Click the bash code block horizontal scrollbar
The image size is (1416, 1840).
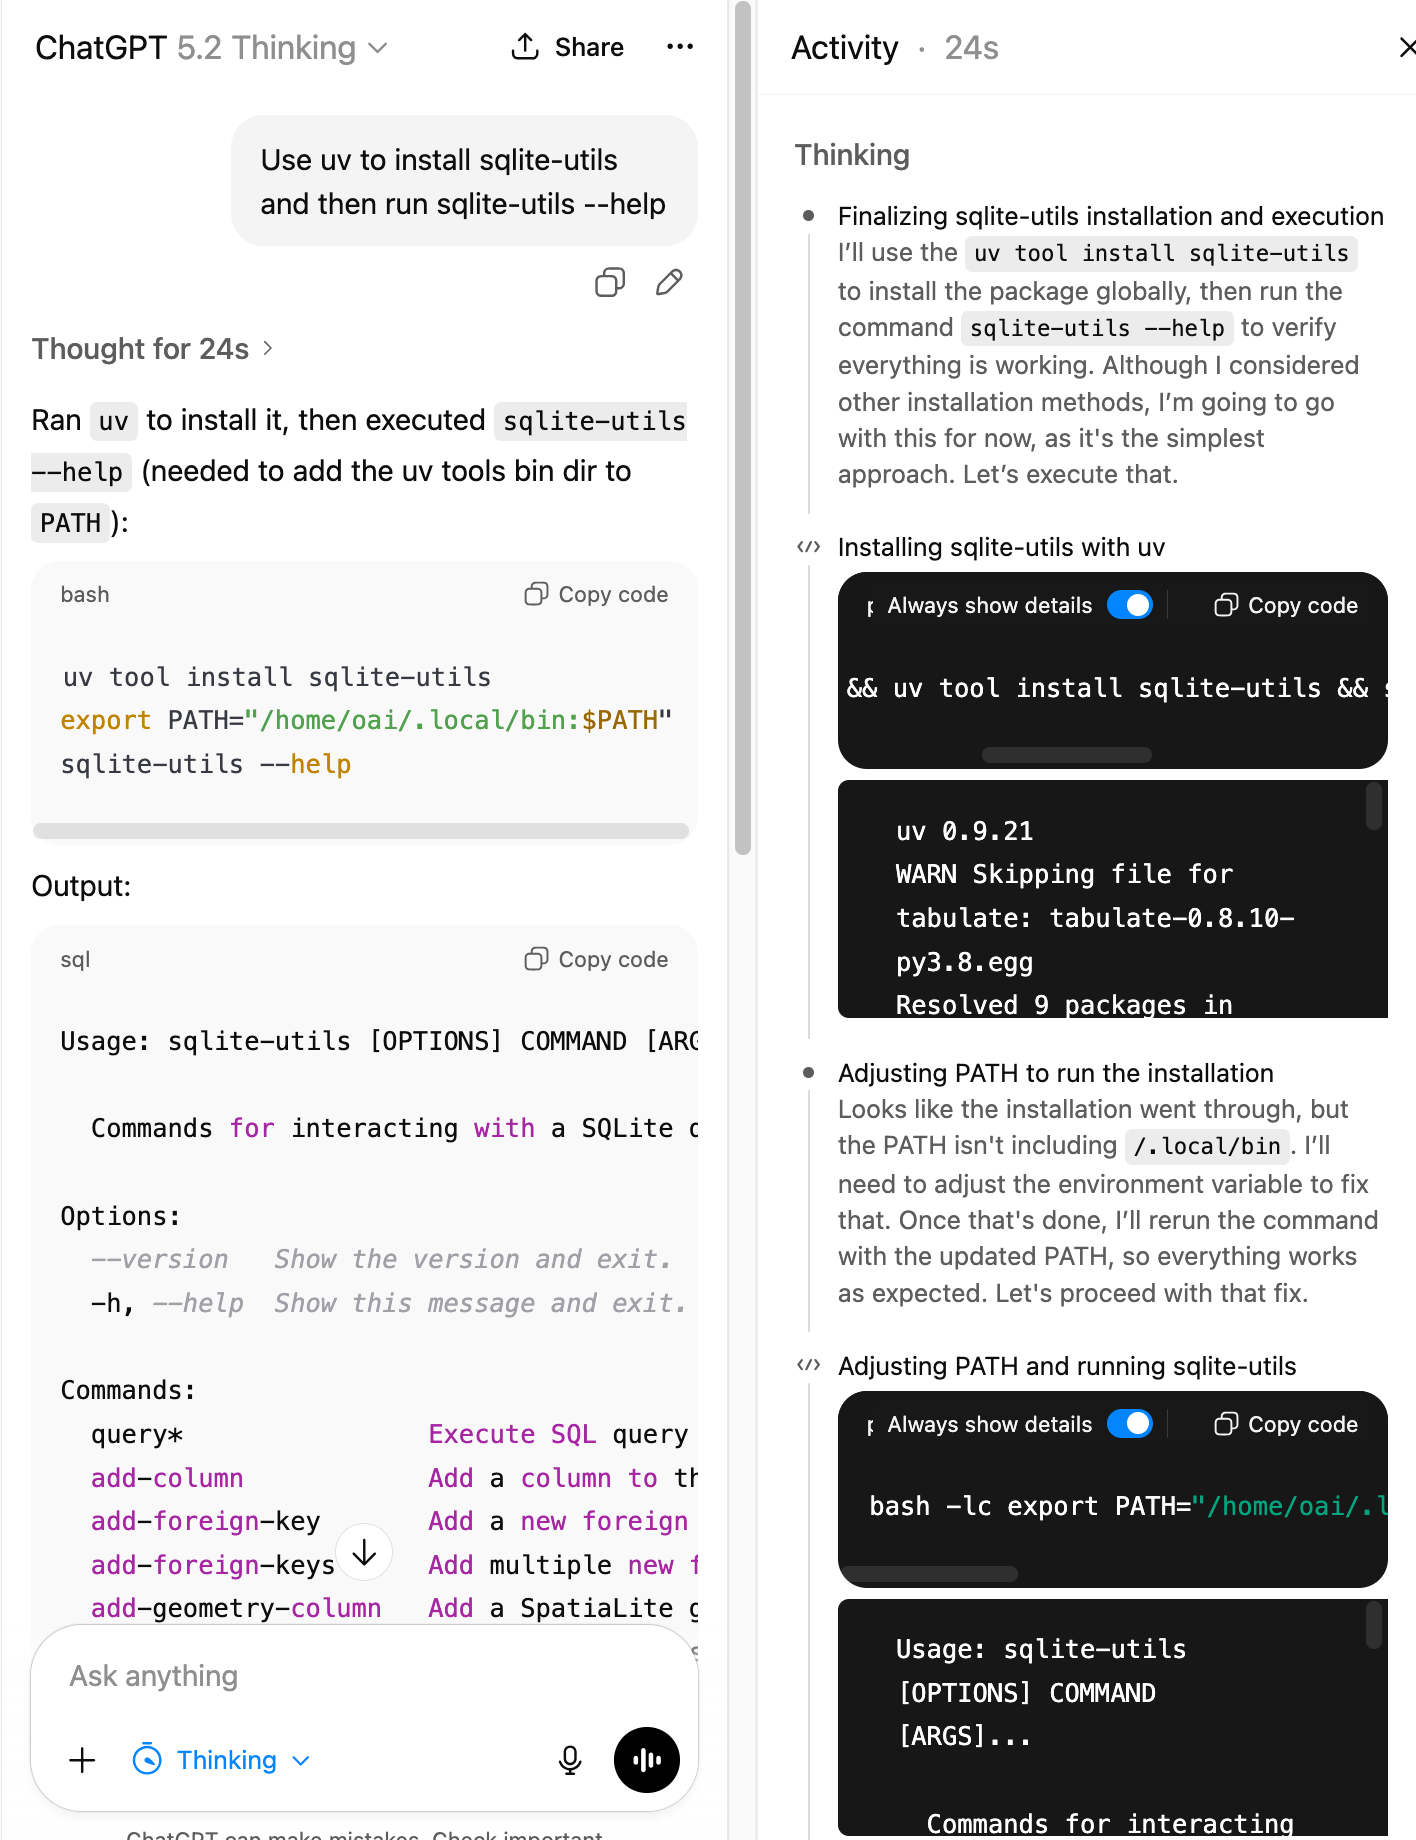tap(361, 831)
